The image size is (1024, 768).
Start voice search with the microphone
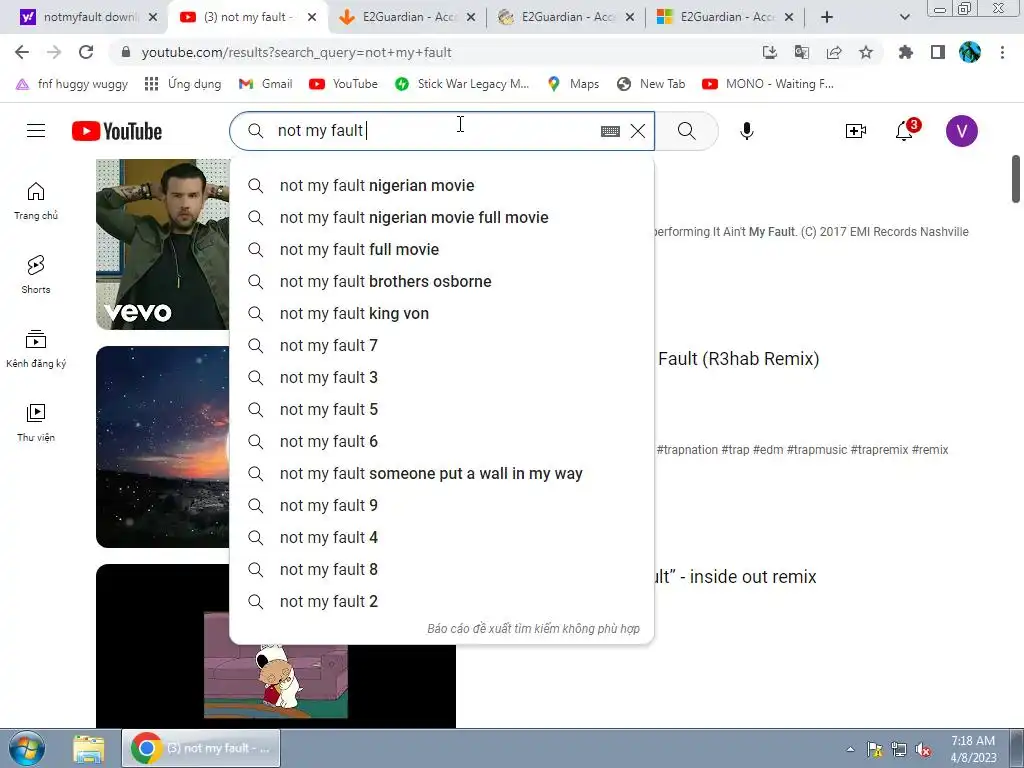(746, 131)
